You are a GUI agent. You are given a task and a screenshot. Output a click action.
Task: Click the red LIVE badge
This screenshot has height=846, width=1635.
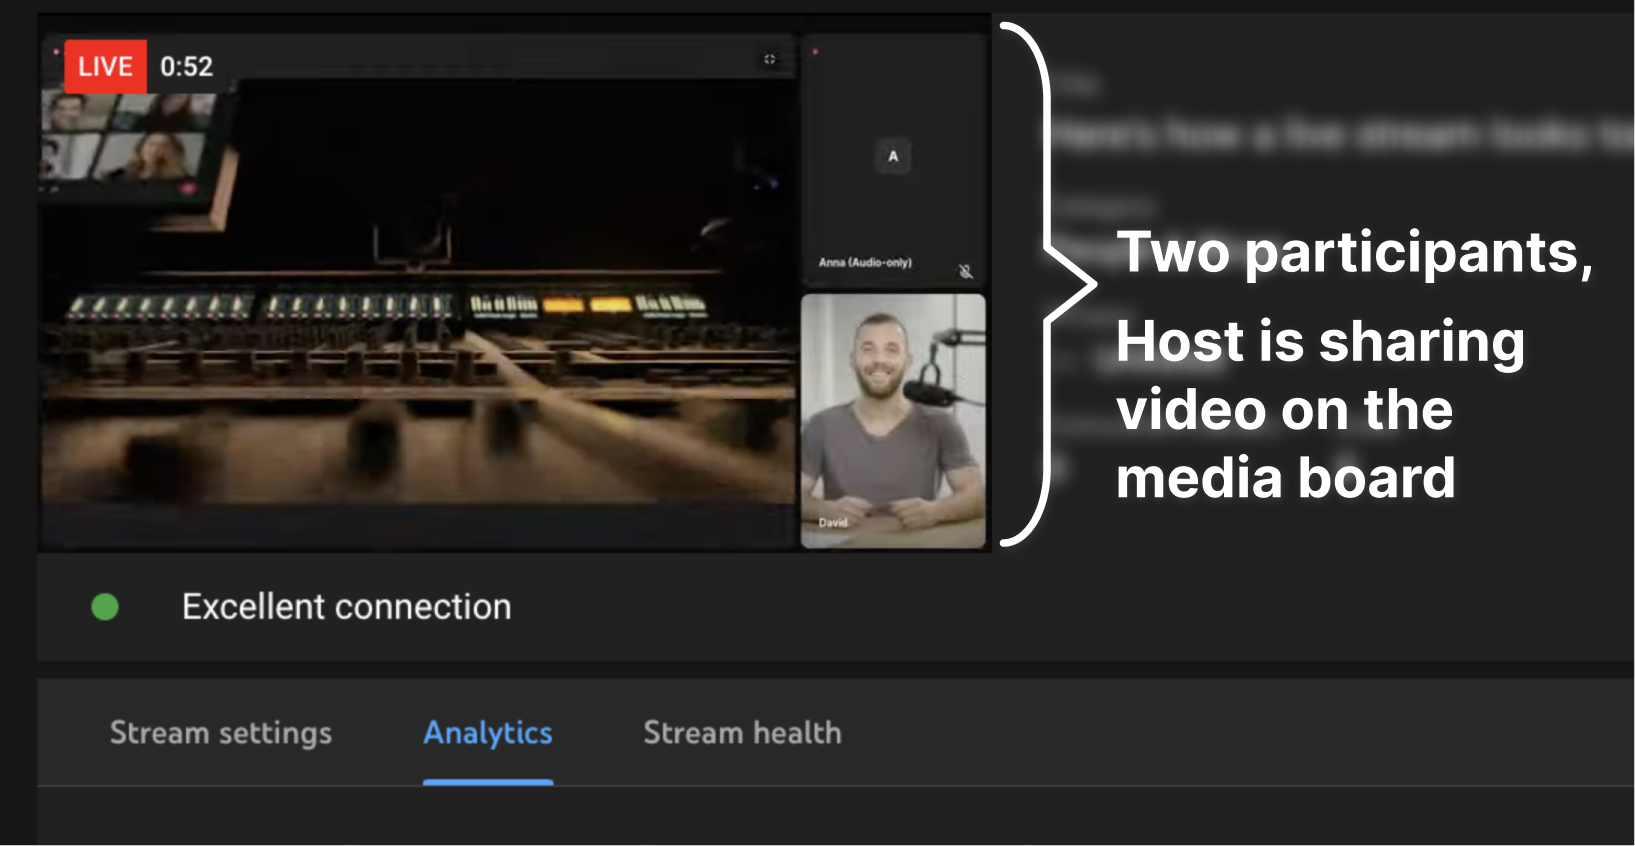tap(105, 67)
